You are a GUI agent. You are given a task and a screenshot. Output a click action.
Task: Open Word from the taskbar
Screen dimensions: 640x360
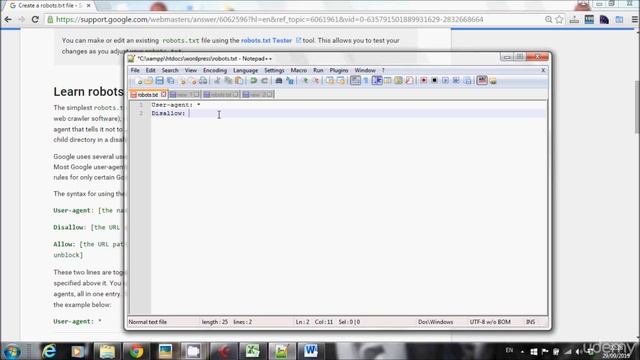point(311,351)
